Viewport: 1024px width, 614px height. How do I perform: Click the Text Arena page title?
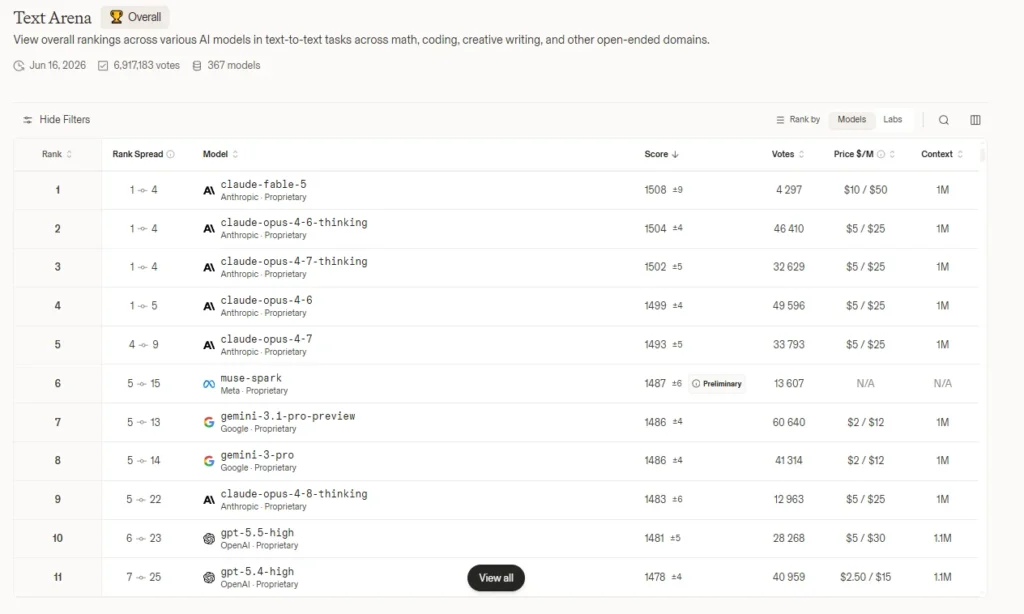point(52,18)
